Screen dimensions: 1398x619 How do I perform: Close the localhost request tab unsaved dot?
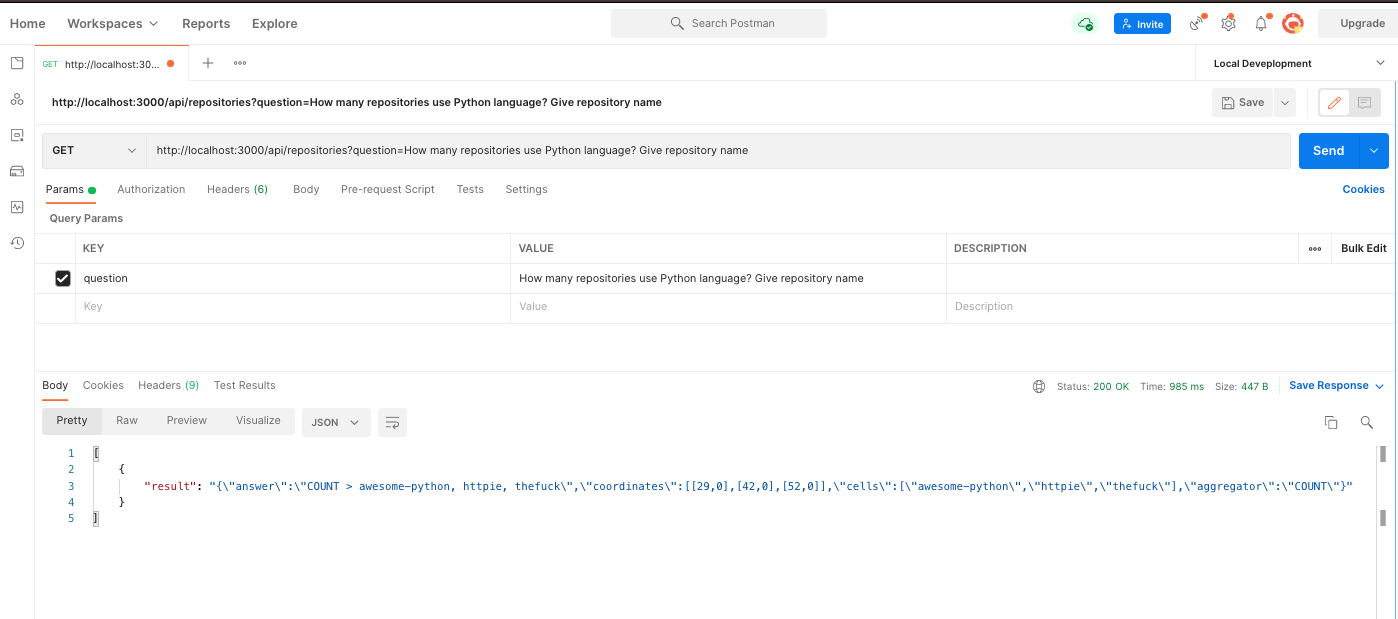point(170,63)
